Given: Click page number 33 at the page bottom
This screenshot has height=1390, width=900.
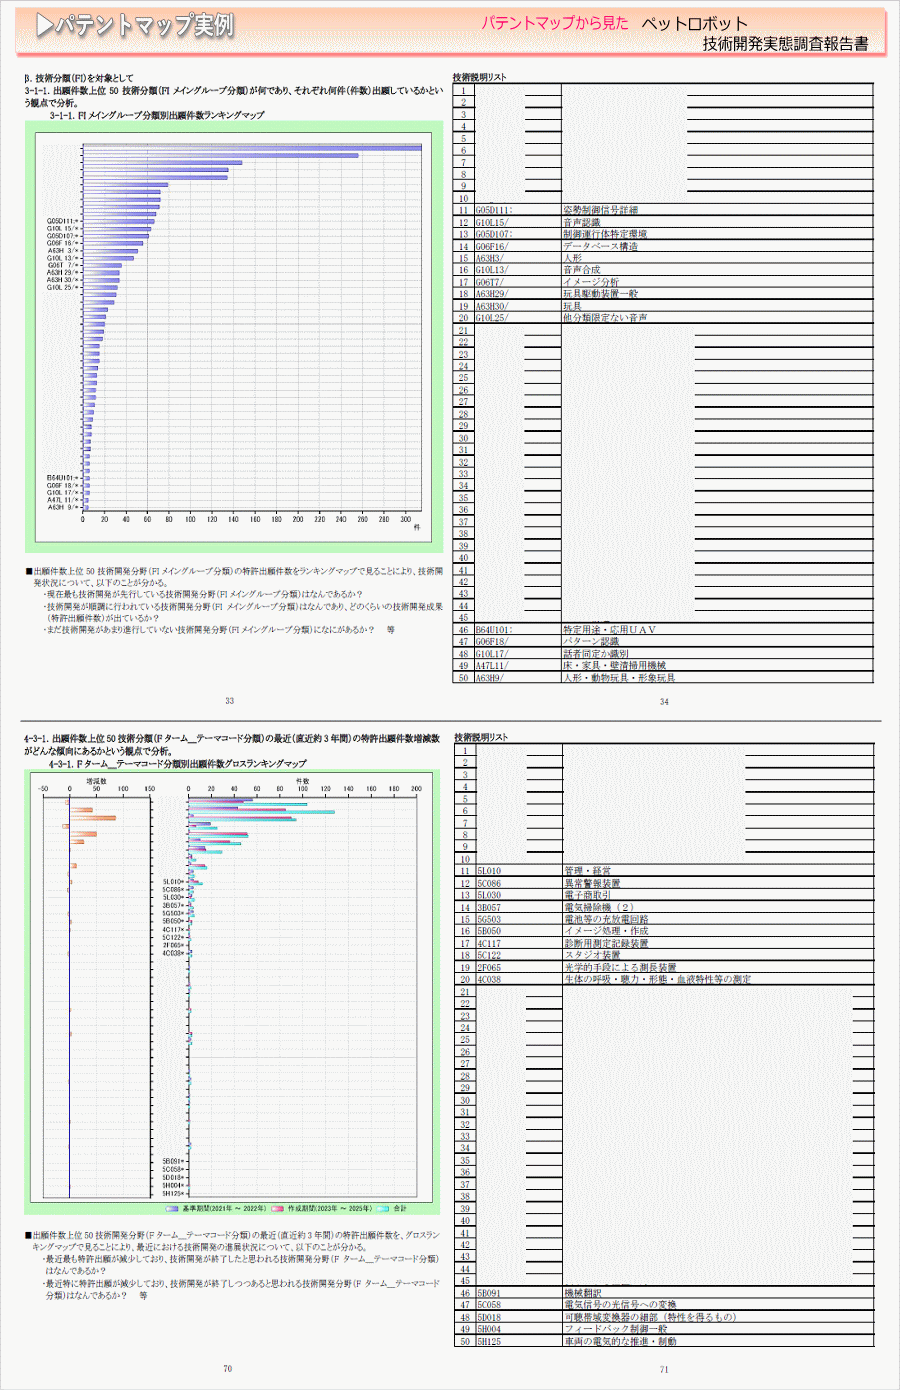Looking at the screenshot, I should pos(229,701).
